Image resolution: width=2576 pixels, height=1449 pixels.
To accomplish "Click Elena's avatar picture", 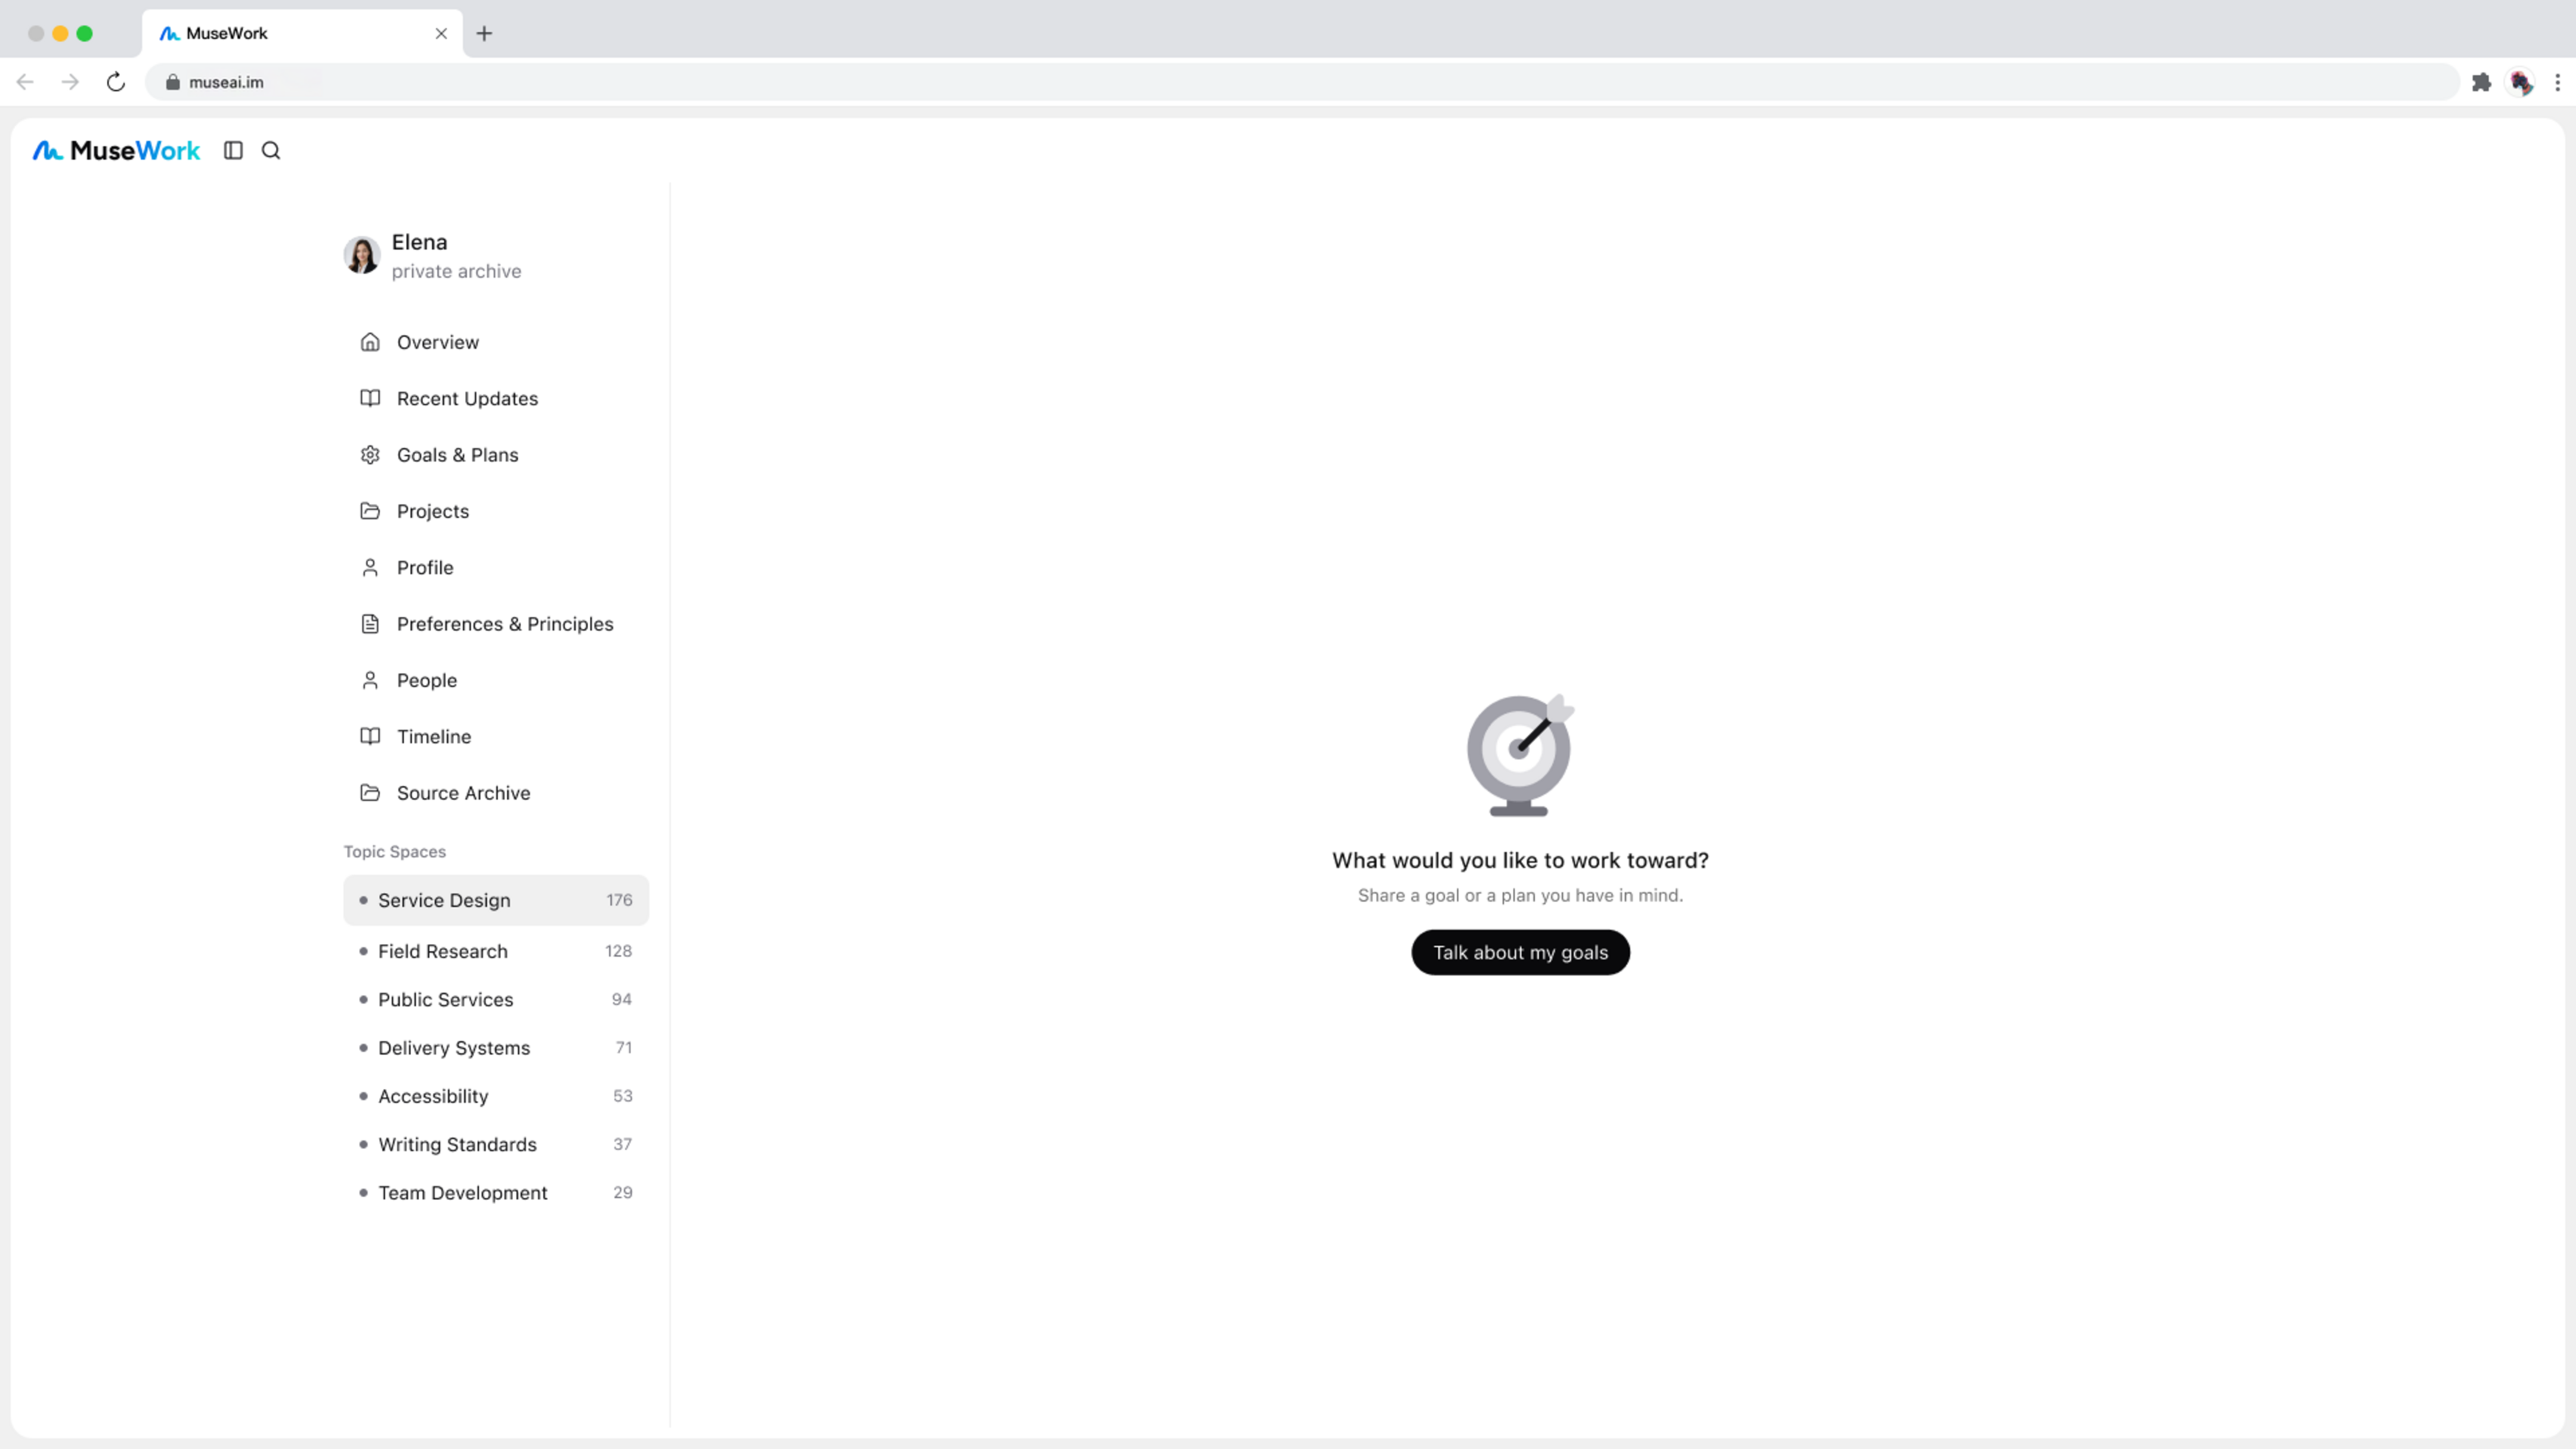I will pos(362,255).
